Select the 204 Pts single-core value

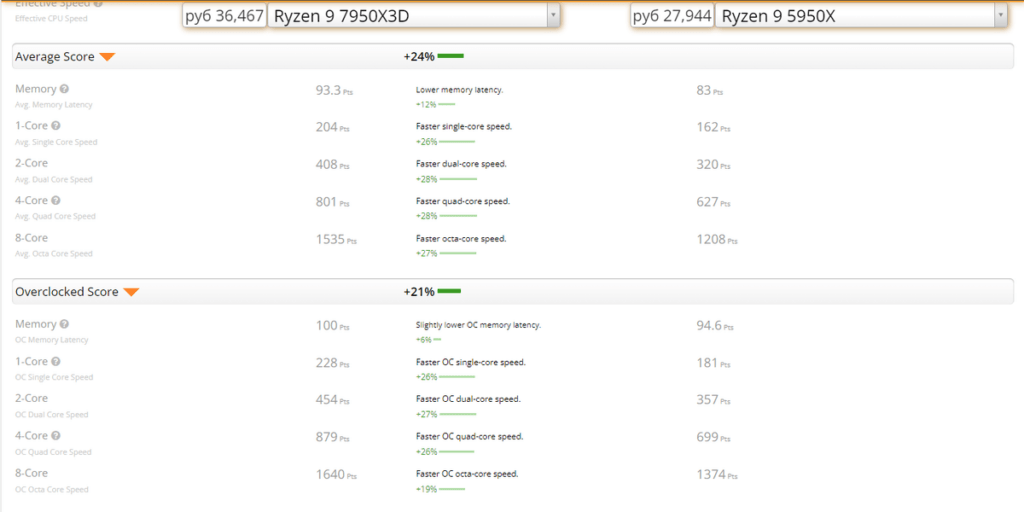point(332,127)
